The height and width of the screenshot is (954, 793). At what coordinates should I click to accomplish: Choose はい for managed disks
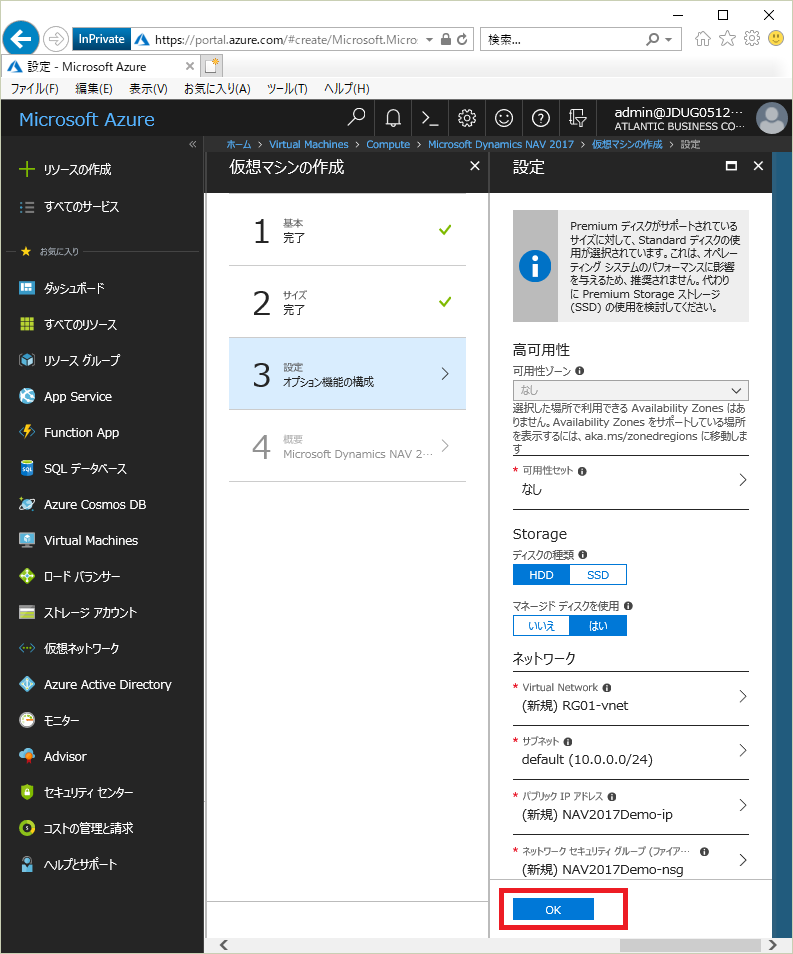pyautogui.click(x=598, y=625)
